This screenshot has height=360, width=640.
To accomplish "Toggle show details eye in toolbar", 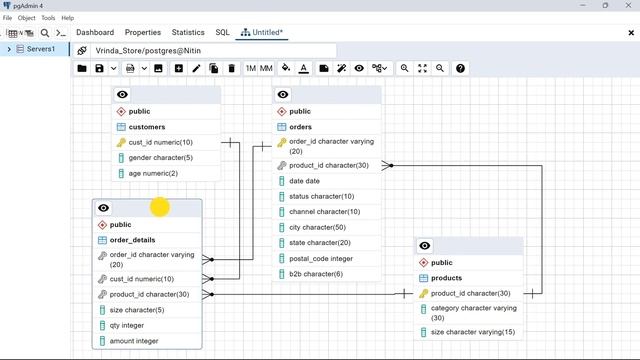I will click(359, 68).
